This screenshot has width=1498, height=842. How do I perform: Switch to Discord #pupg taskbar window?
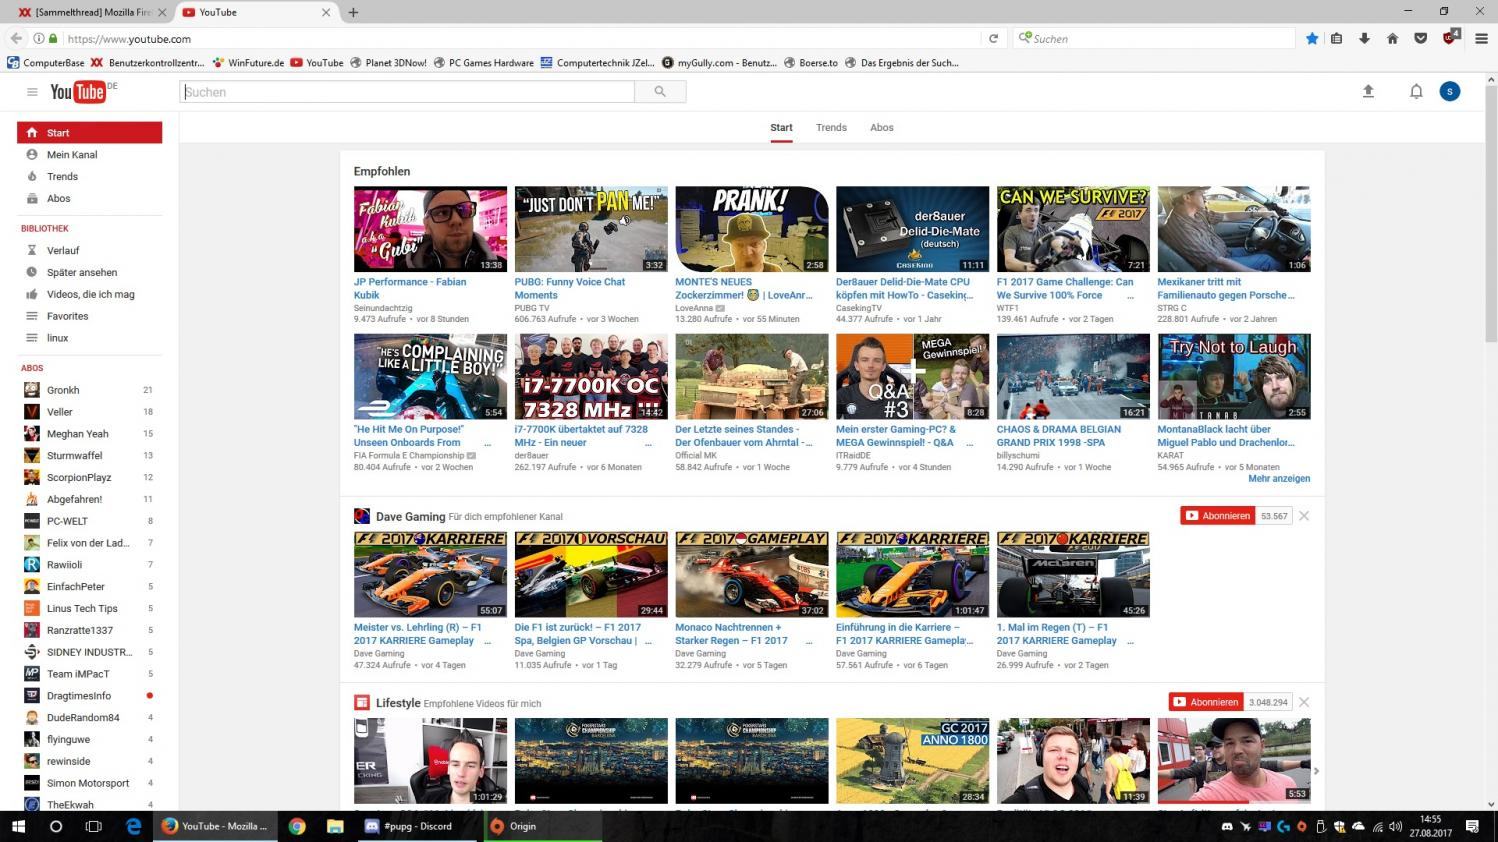tap(417, 827)
